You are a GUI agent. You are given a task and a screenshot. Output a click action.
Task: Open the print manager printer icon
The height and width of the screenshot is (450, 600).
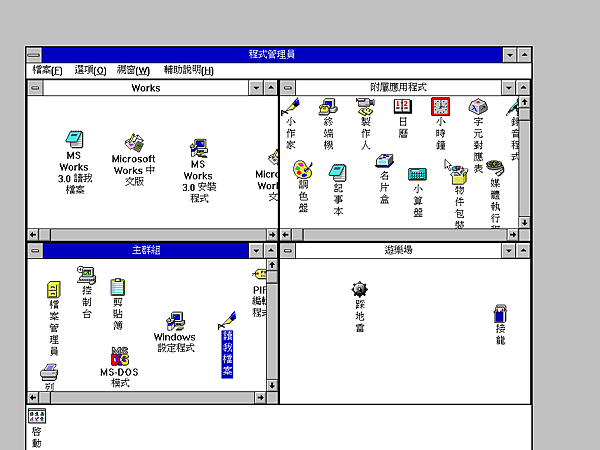[49, 372]
